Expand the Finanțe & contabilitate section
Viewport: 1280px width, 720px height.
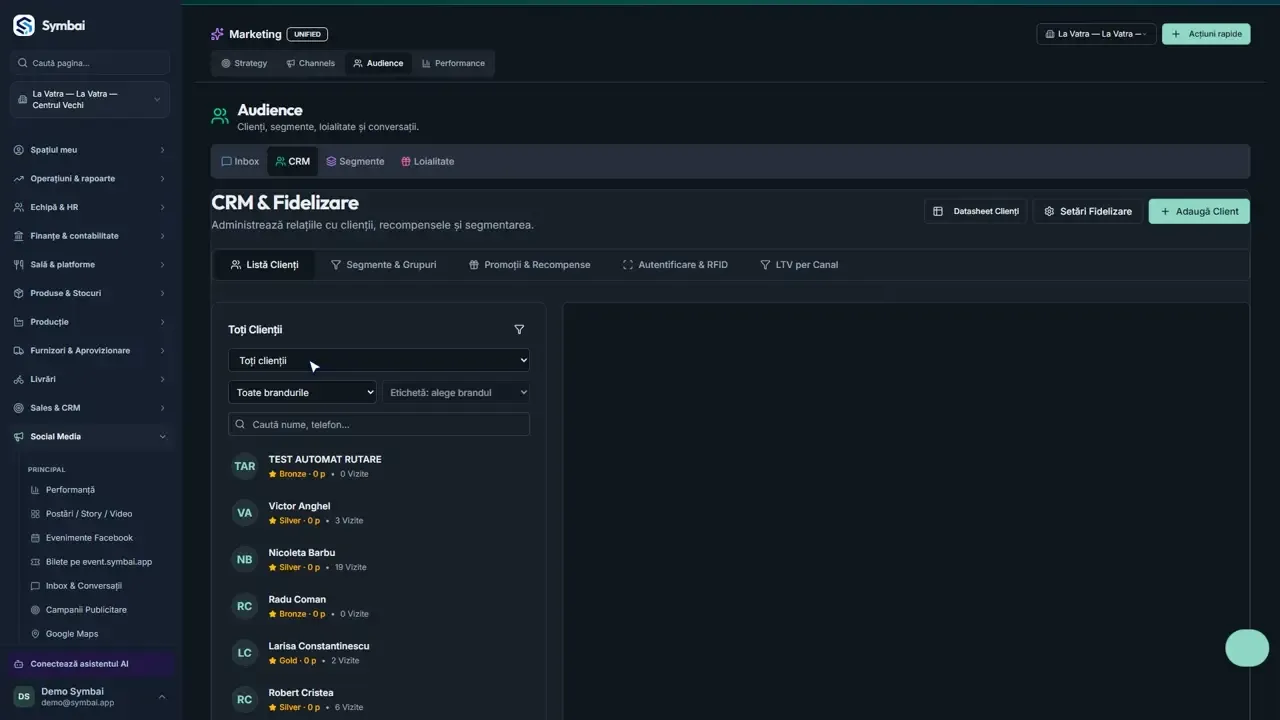(90, 236)
